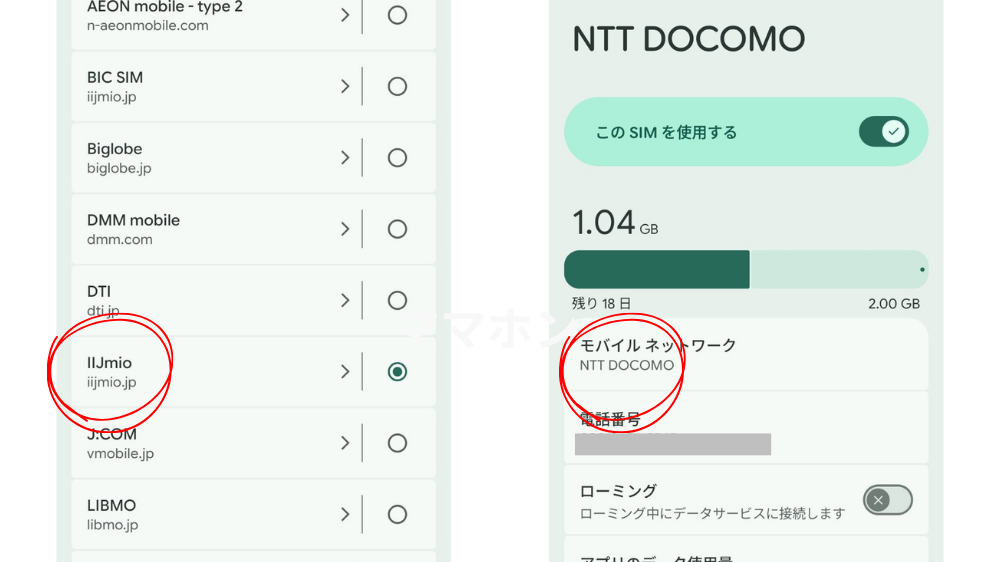Select the BIC SIM radio button
The image size is (1000, 562).
pyautogui.click(x=397, y=86)
